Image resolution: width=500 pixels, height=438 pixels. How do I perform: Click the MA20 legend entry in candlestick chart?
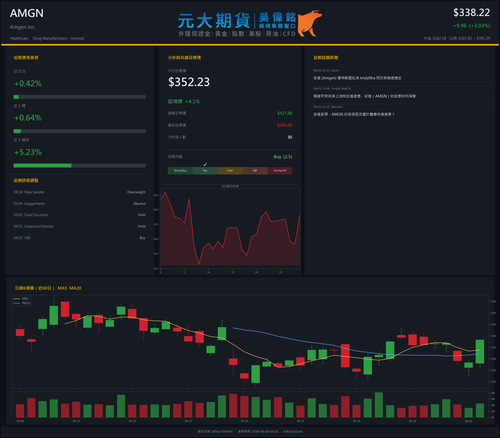tap(22, 303)
